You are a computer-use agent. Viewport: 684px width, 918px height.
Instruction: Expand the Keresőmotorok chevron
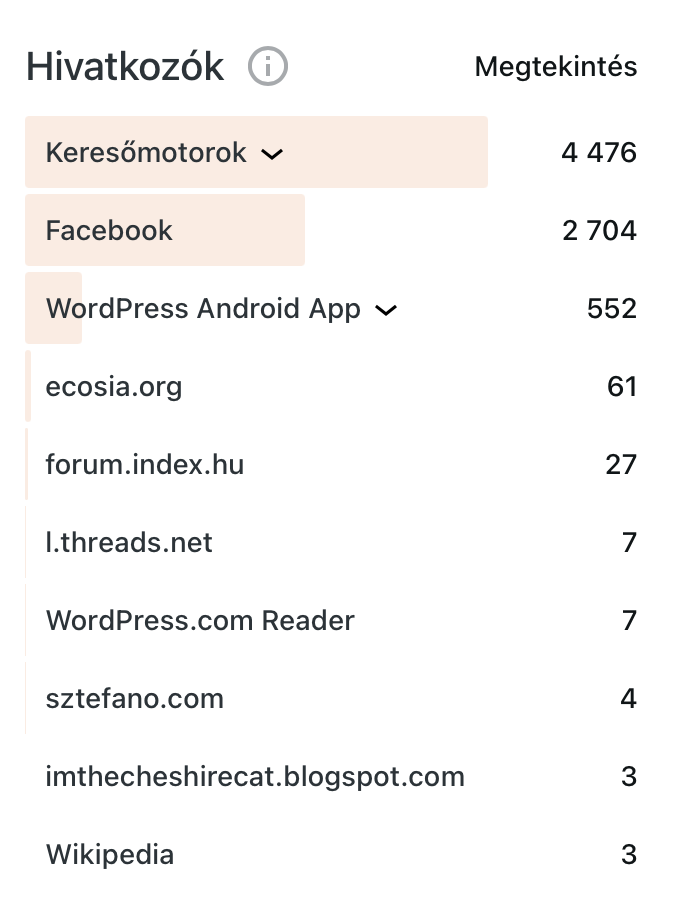272,153
